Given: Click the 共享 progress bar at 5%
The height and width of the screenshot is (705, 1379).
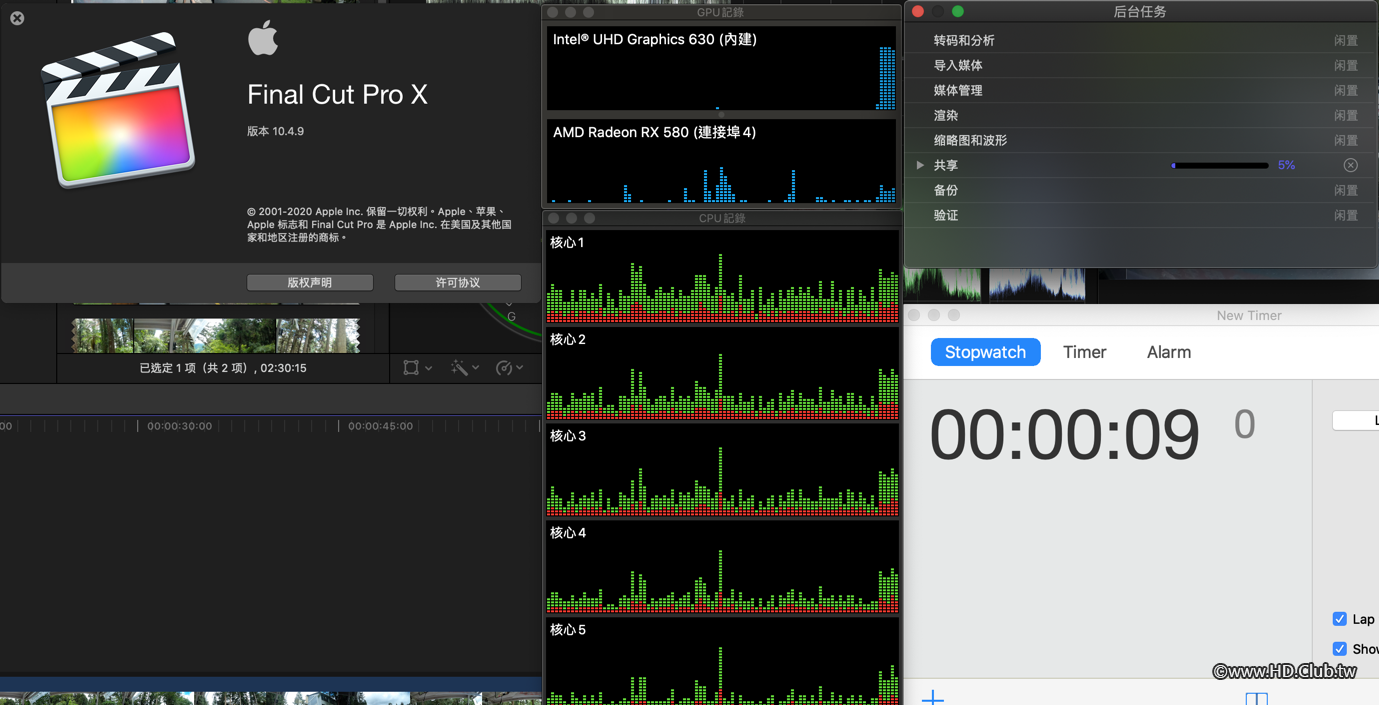Looking at the screenshot, I should tap(1220, 165).
